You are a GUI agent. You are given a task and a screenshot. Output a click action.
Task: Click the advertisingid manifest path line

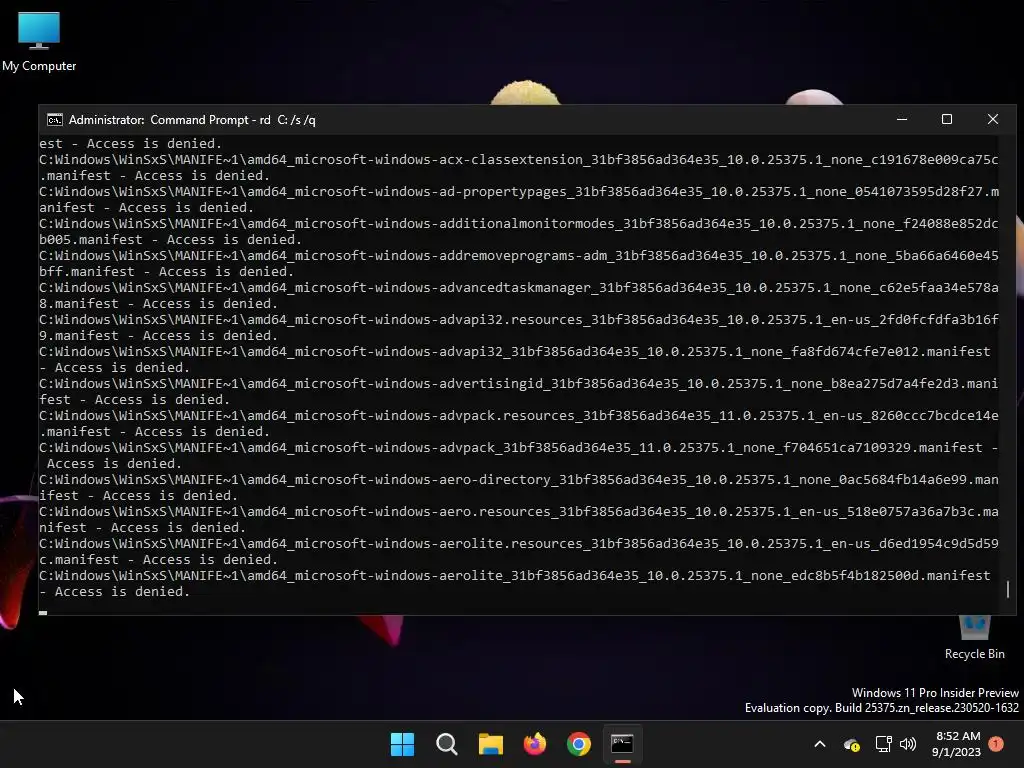point(519,384)
